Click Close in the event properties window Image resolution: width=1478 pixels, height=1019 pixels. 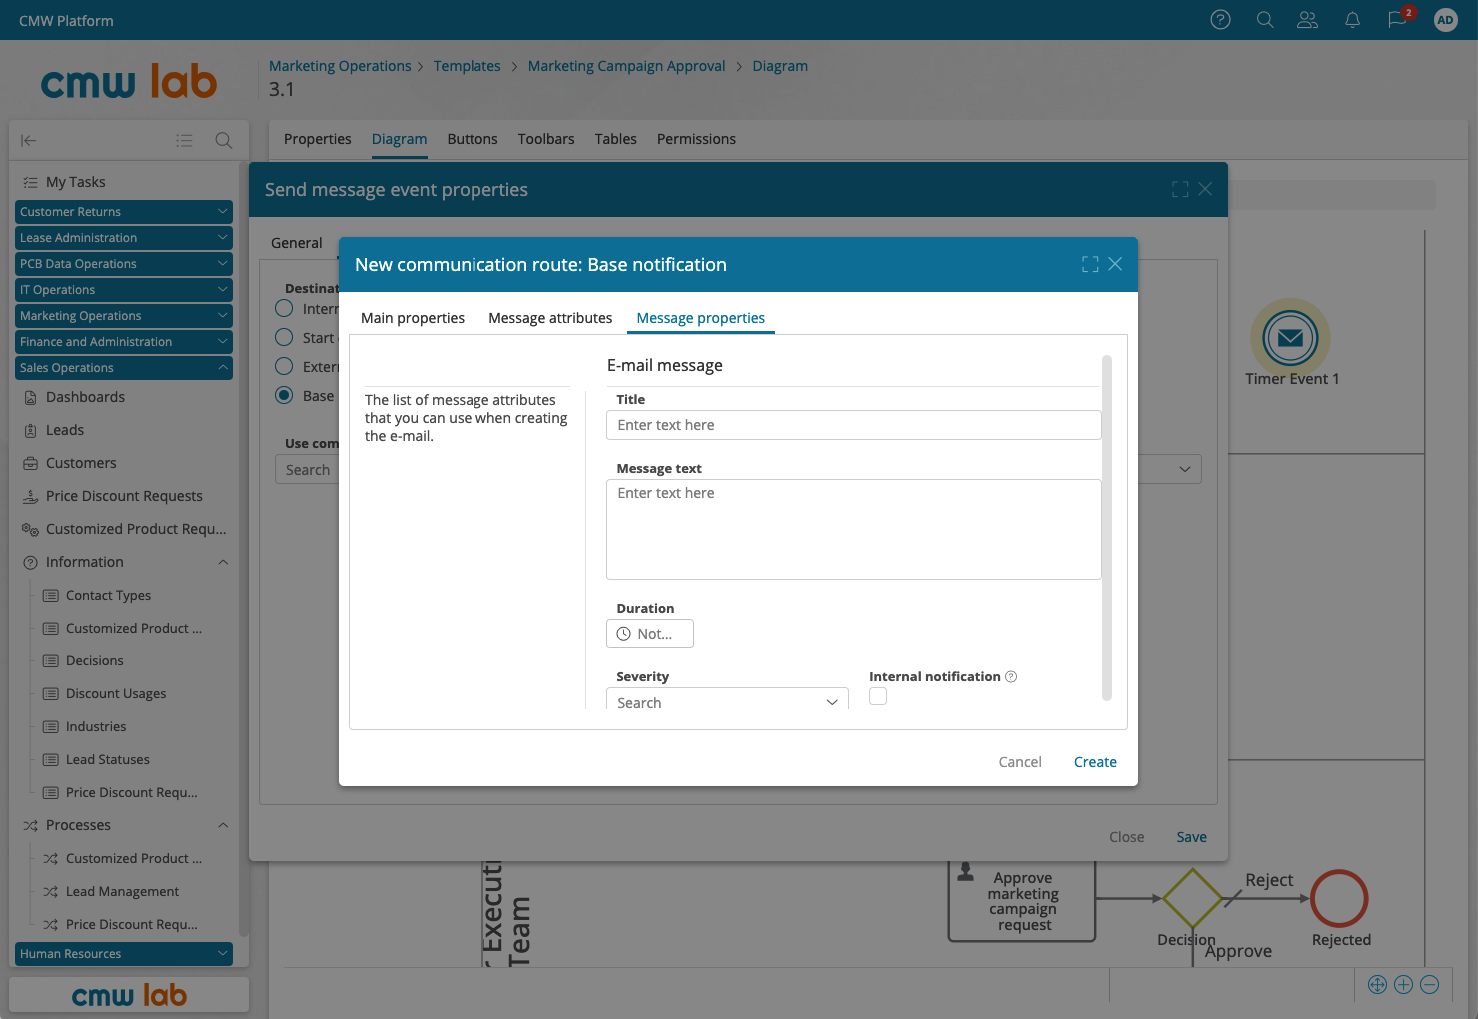pyautogui.click(x=1126, y=837)
